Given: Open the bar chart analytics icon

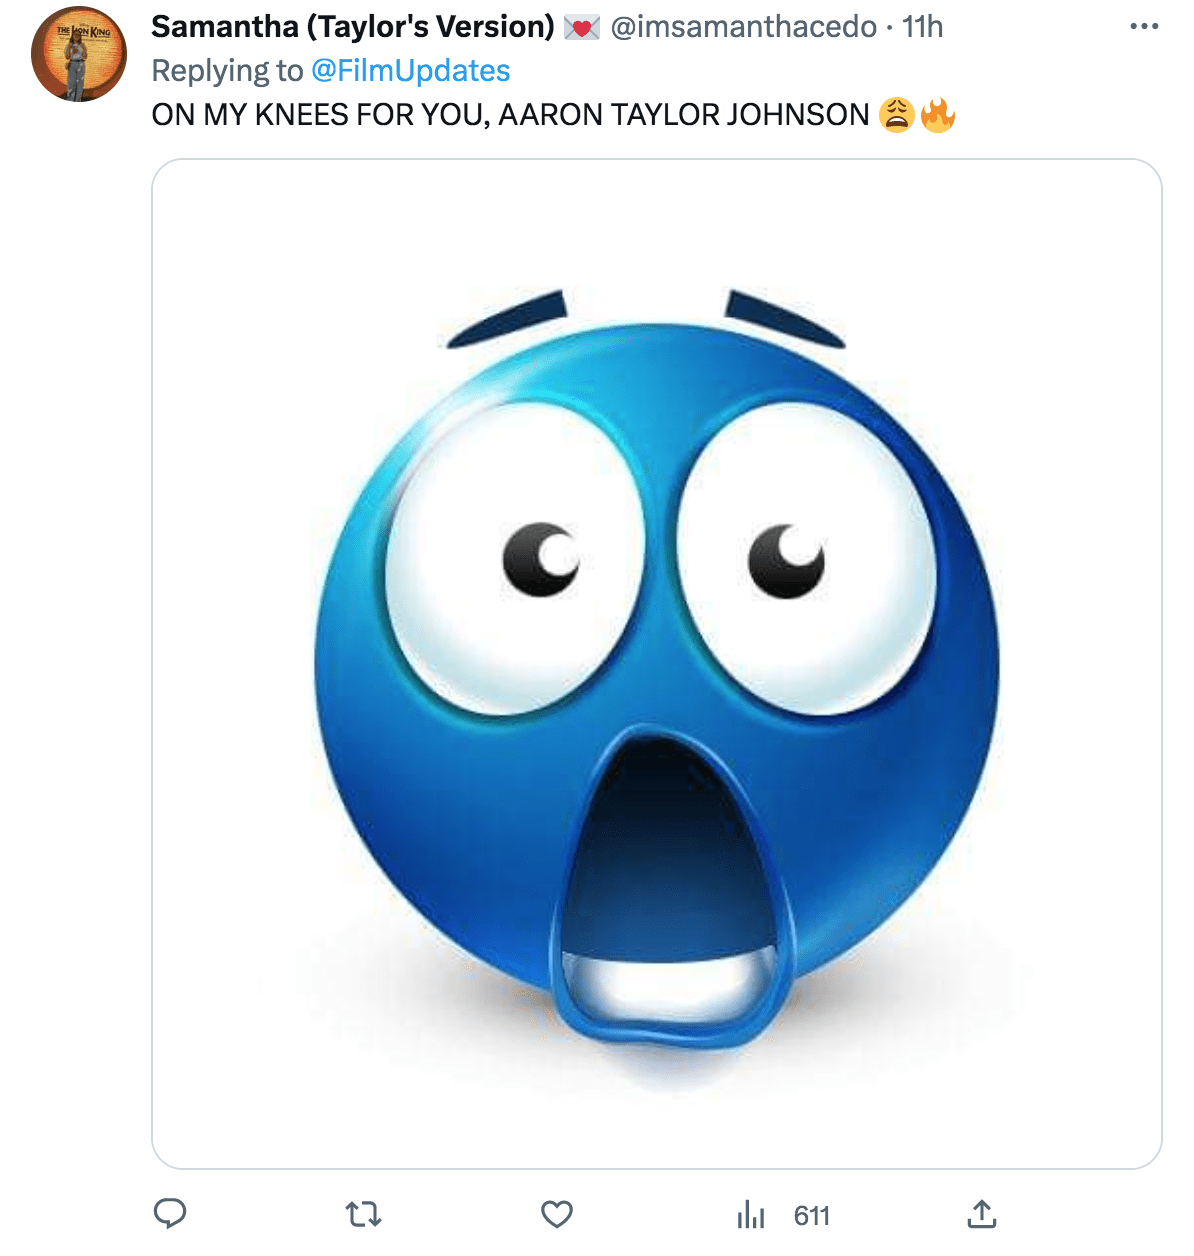Looking at the screenshot, I should [751, 1216].
